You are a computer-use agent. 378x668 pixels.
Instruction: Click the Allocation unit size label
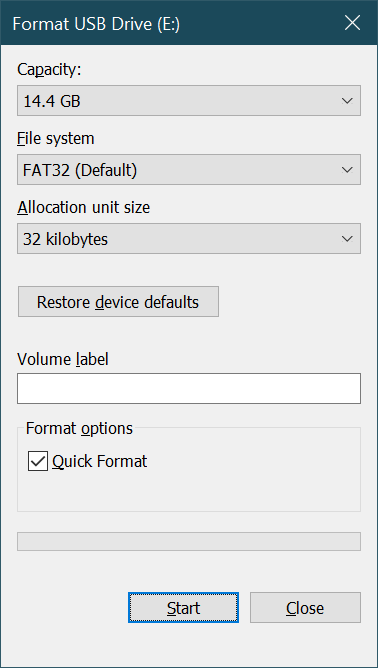(x=84, y=207)
